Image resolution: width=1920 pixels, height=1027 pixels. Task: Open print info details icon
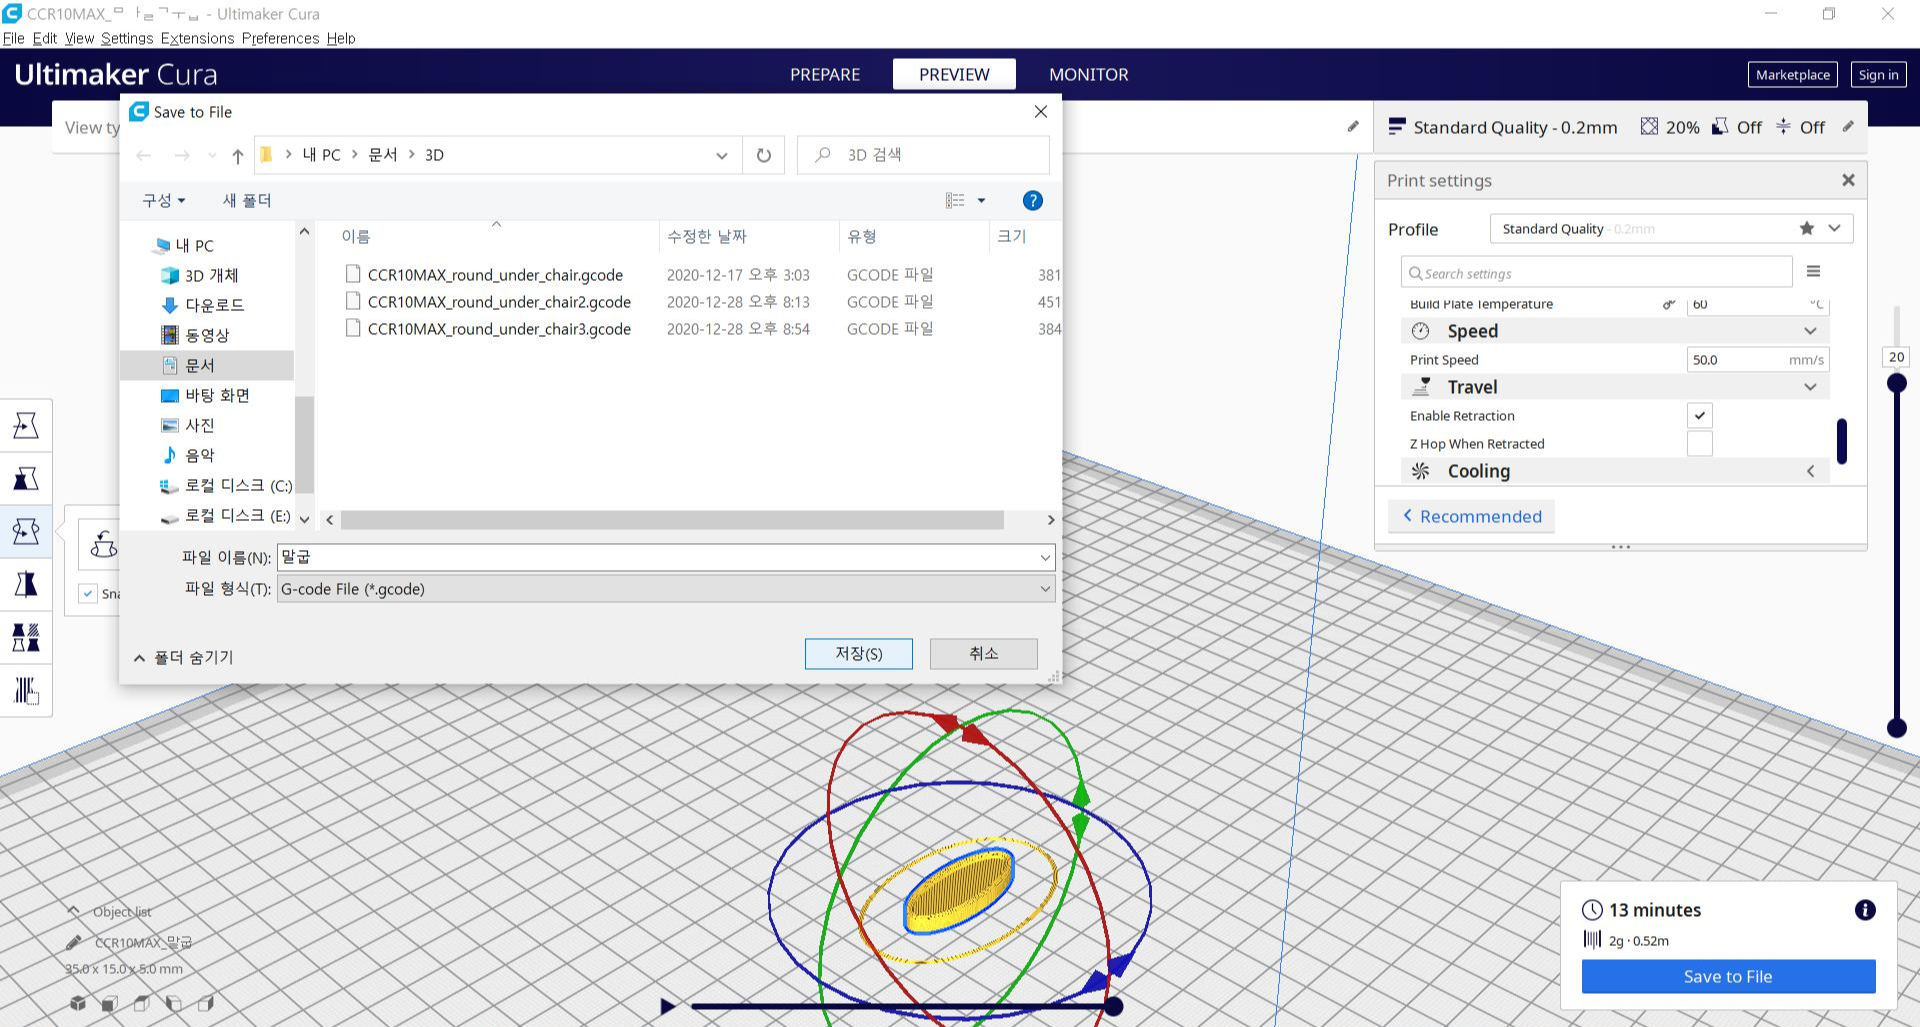pos(1865,910)
